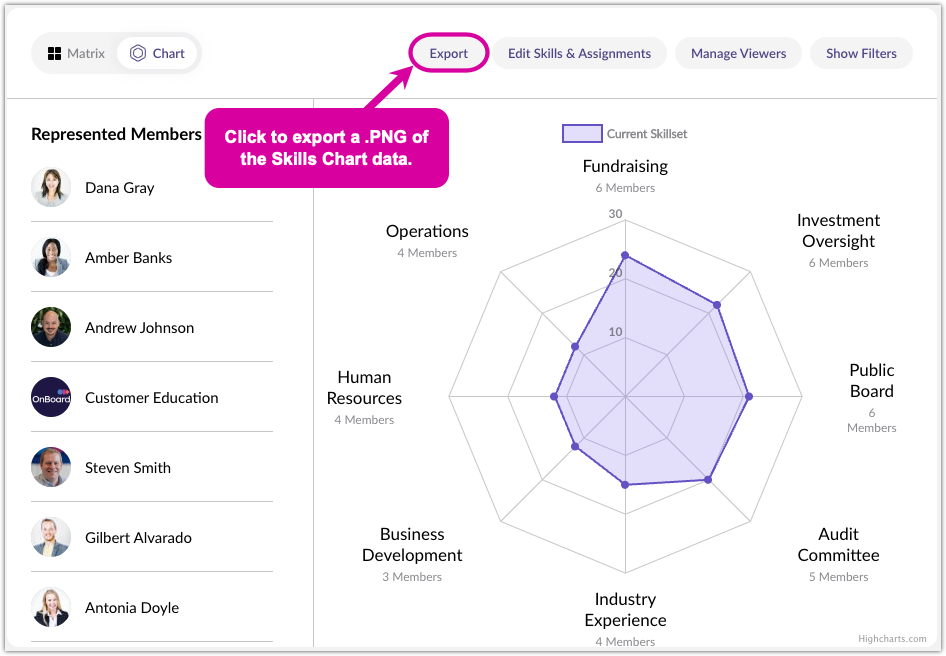Viewport: 946px width, 656px height.
Task: Export the Skills Chart as PNG
Action: 449,53
